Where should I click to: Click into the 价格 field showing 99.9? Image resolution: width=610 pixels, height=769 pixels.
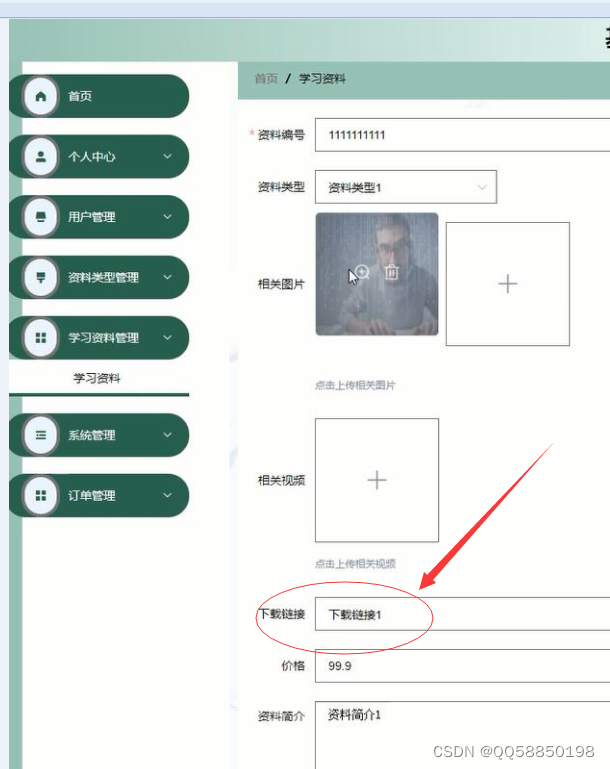[x=462, y=666]
